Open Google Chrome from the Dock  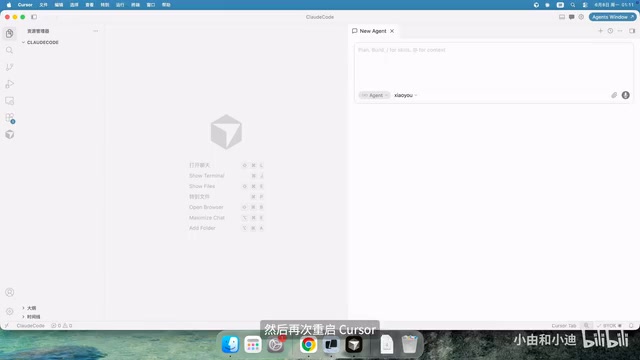(309, 344)
